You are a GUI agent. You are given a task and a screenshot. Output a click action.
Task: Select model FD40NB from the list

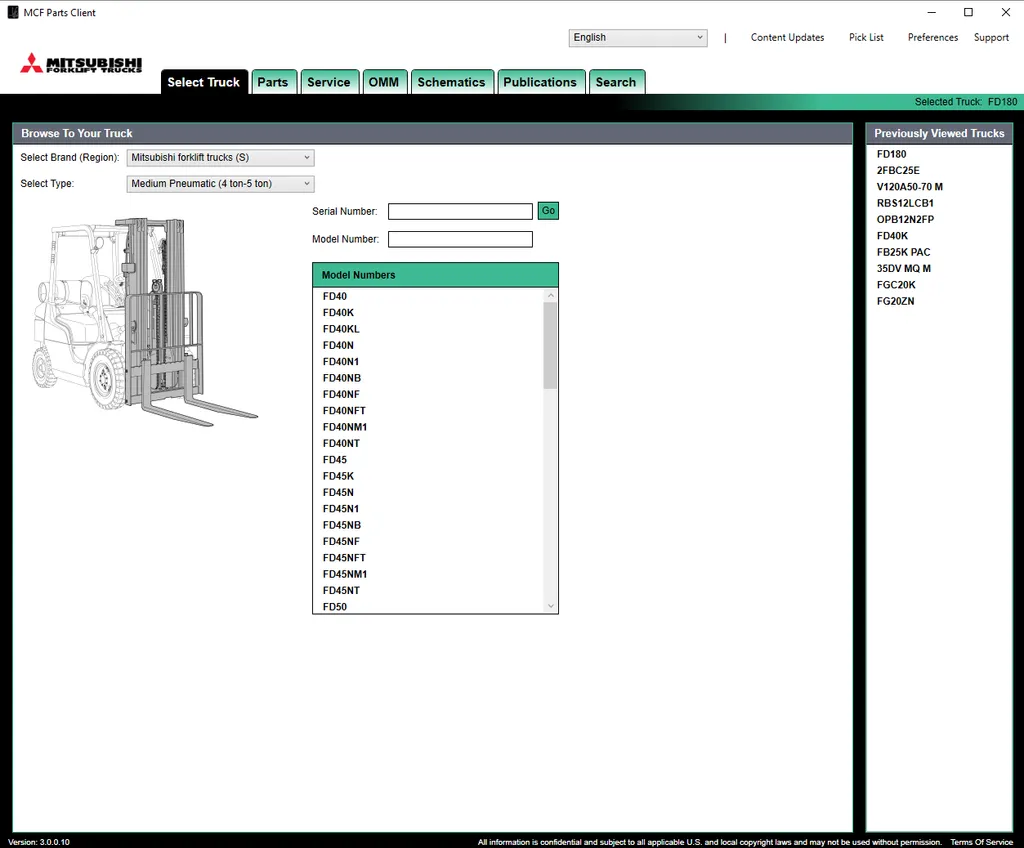point(342,378)
